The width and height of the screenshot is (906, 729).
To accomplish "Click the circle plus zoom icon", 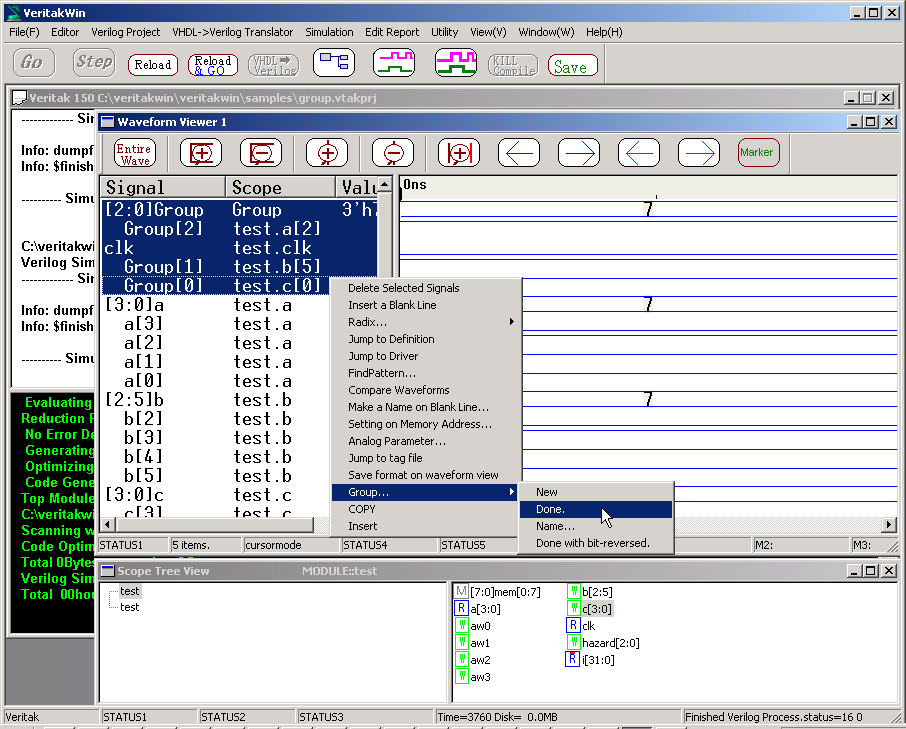I will [327, 153].
